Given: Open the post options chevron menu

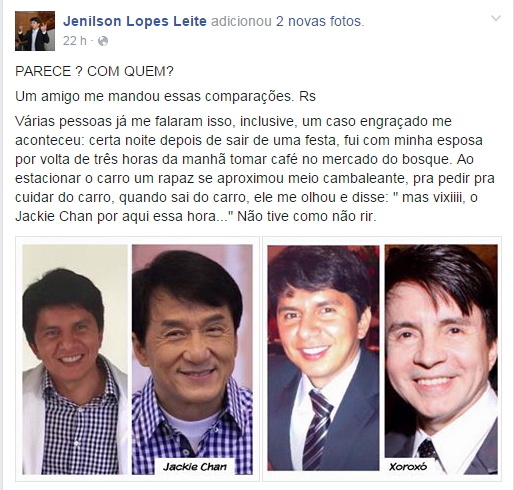Looking at the screenshot, I should tap(496, 18).
